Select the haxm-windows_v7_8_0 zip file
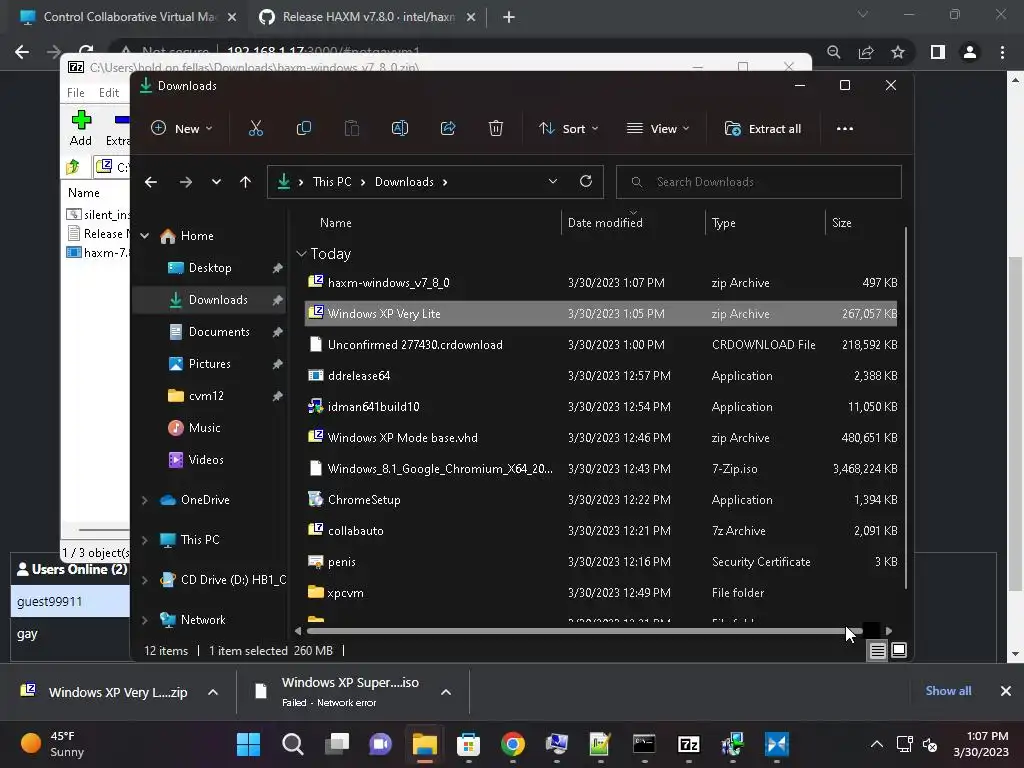 (x=601, y=283)
